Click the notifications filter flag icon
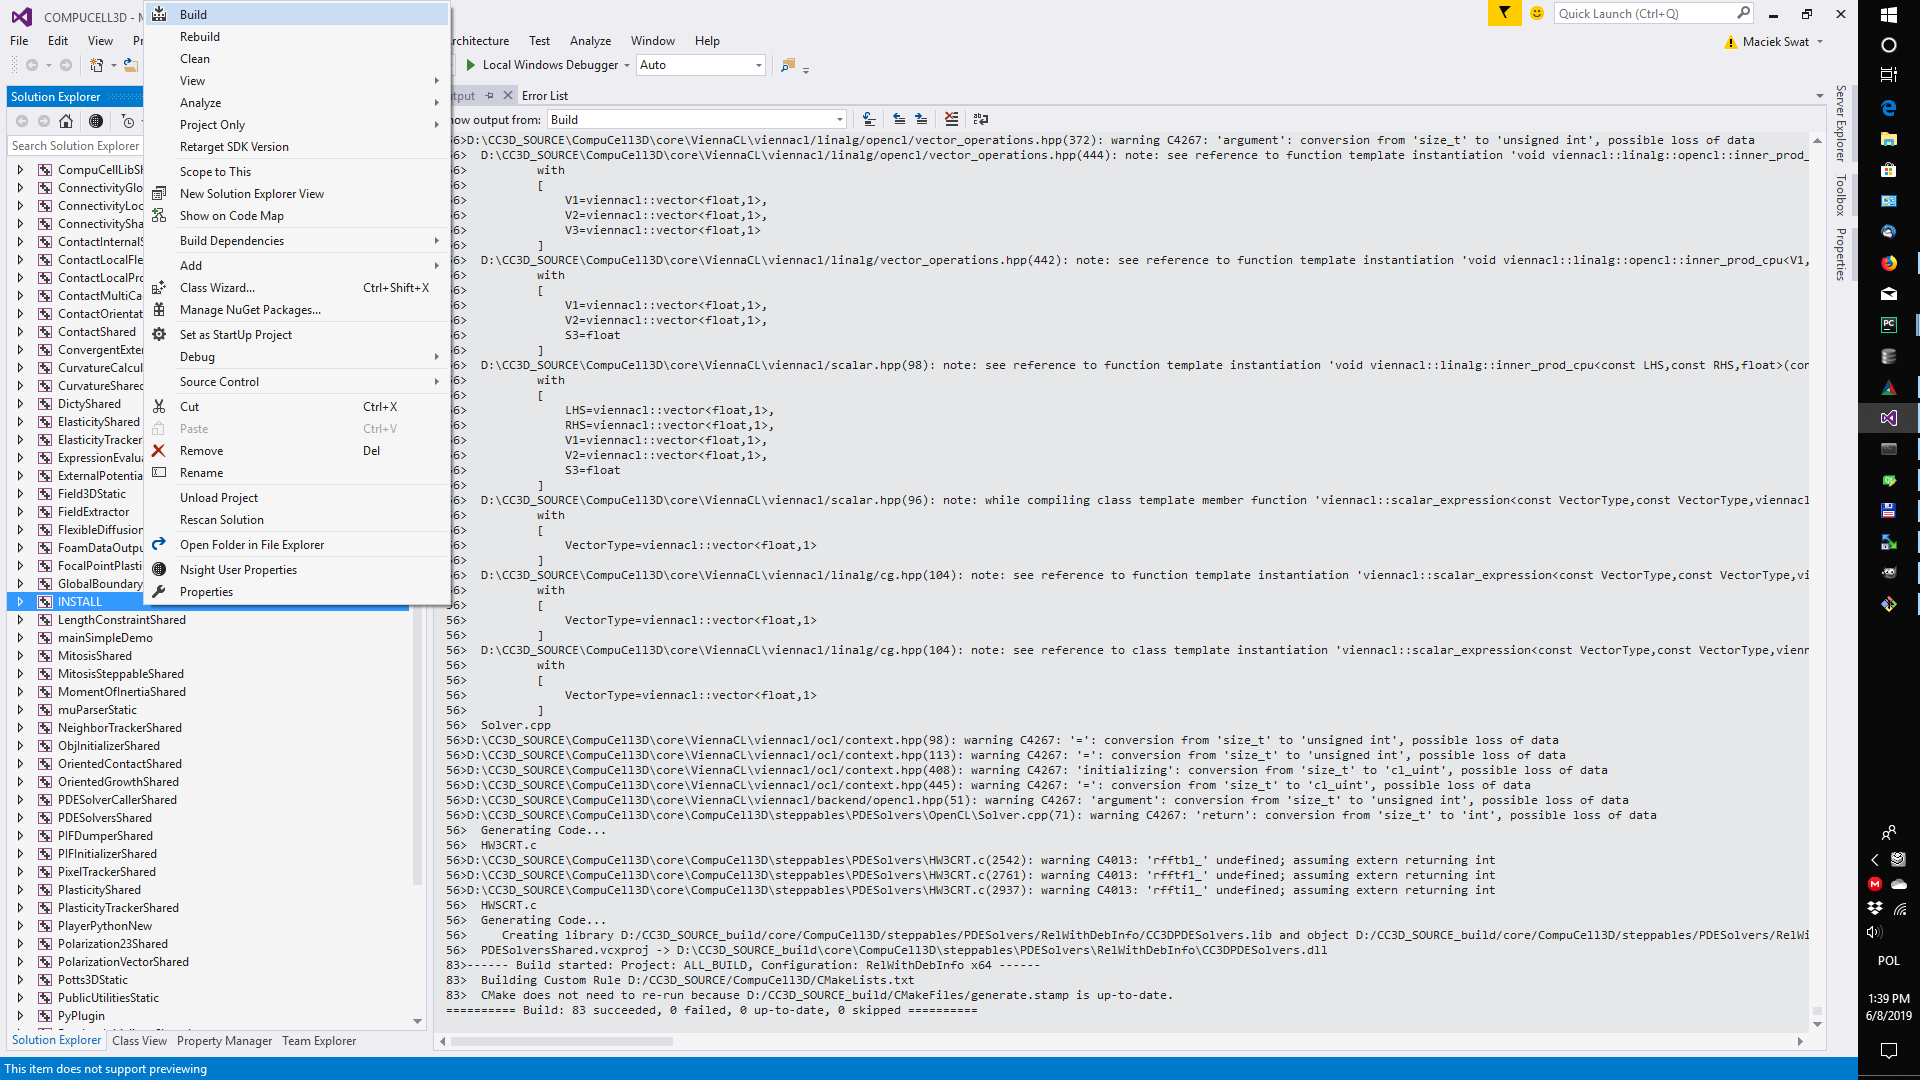Viewport: 1920px width, 1080px height. point(1504,13)
